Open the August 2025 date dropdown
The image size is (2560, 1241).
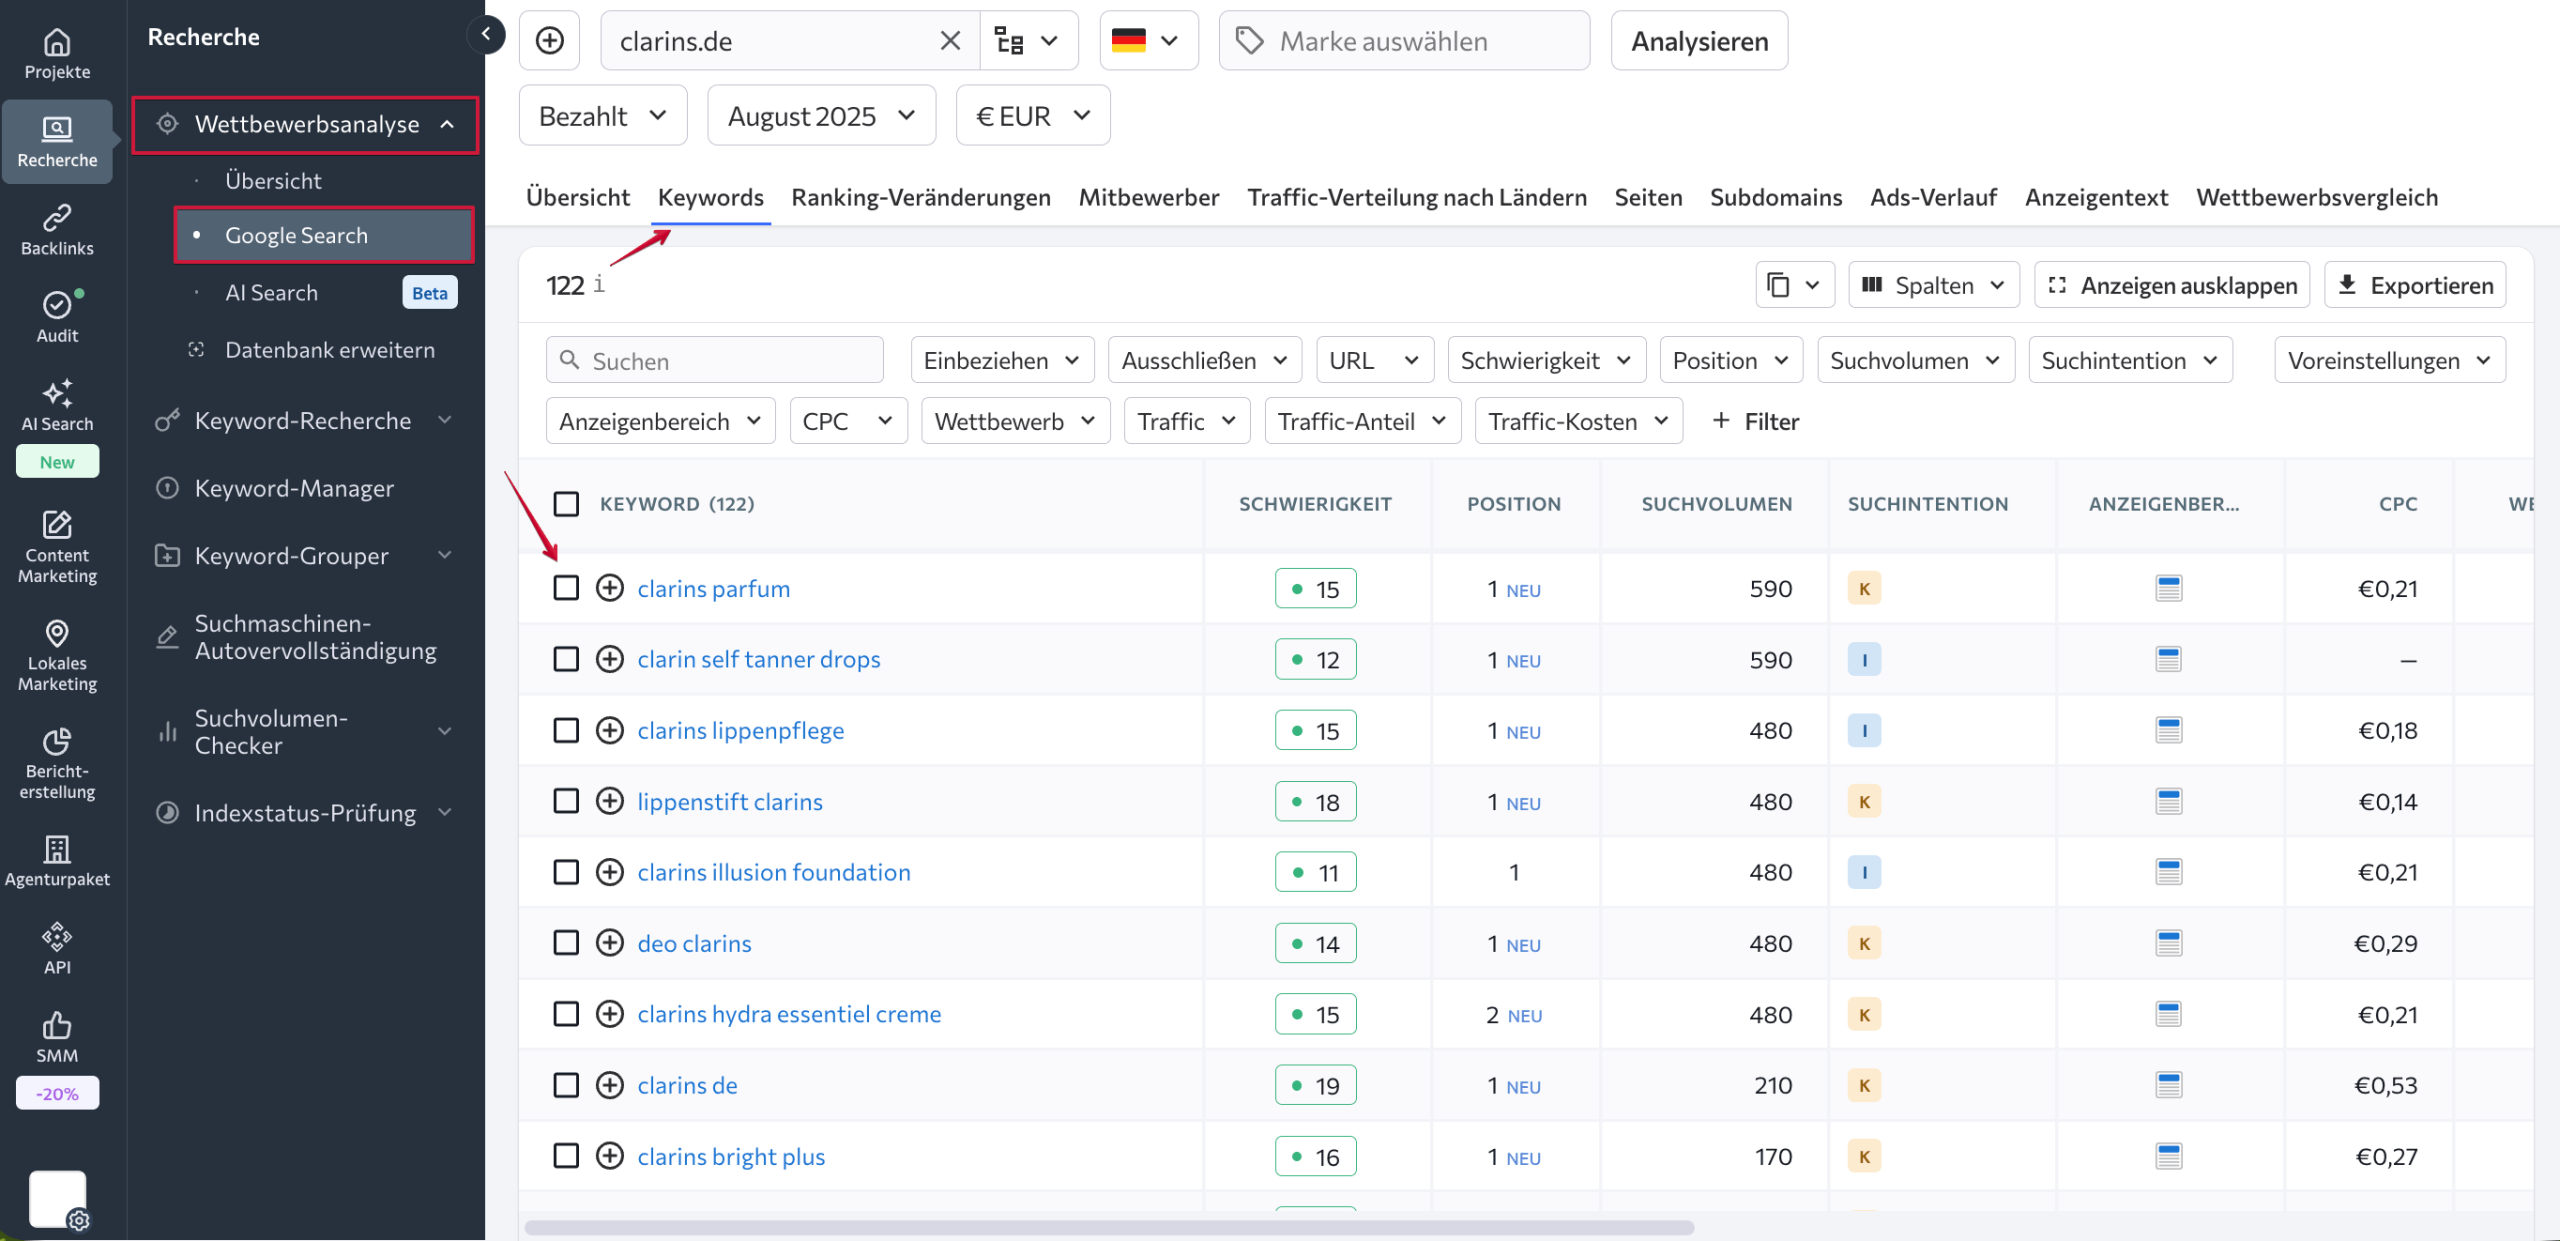(821, 116)
